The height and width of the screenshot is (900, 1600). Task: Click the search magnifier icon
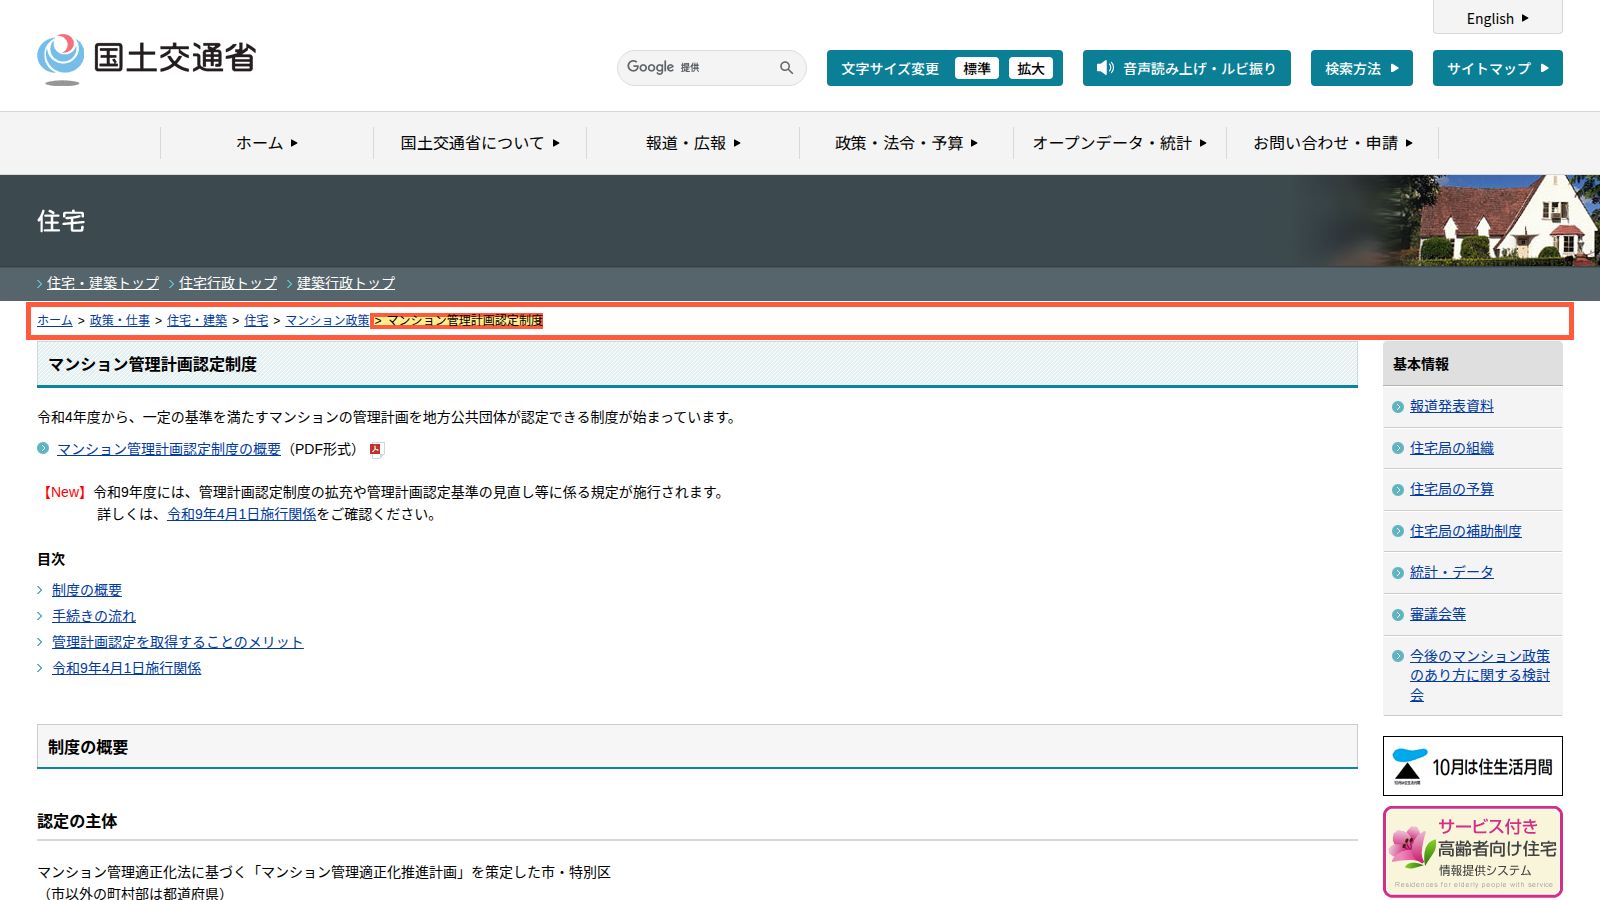786,68
